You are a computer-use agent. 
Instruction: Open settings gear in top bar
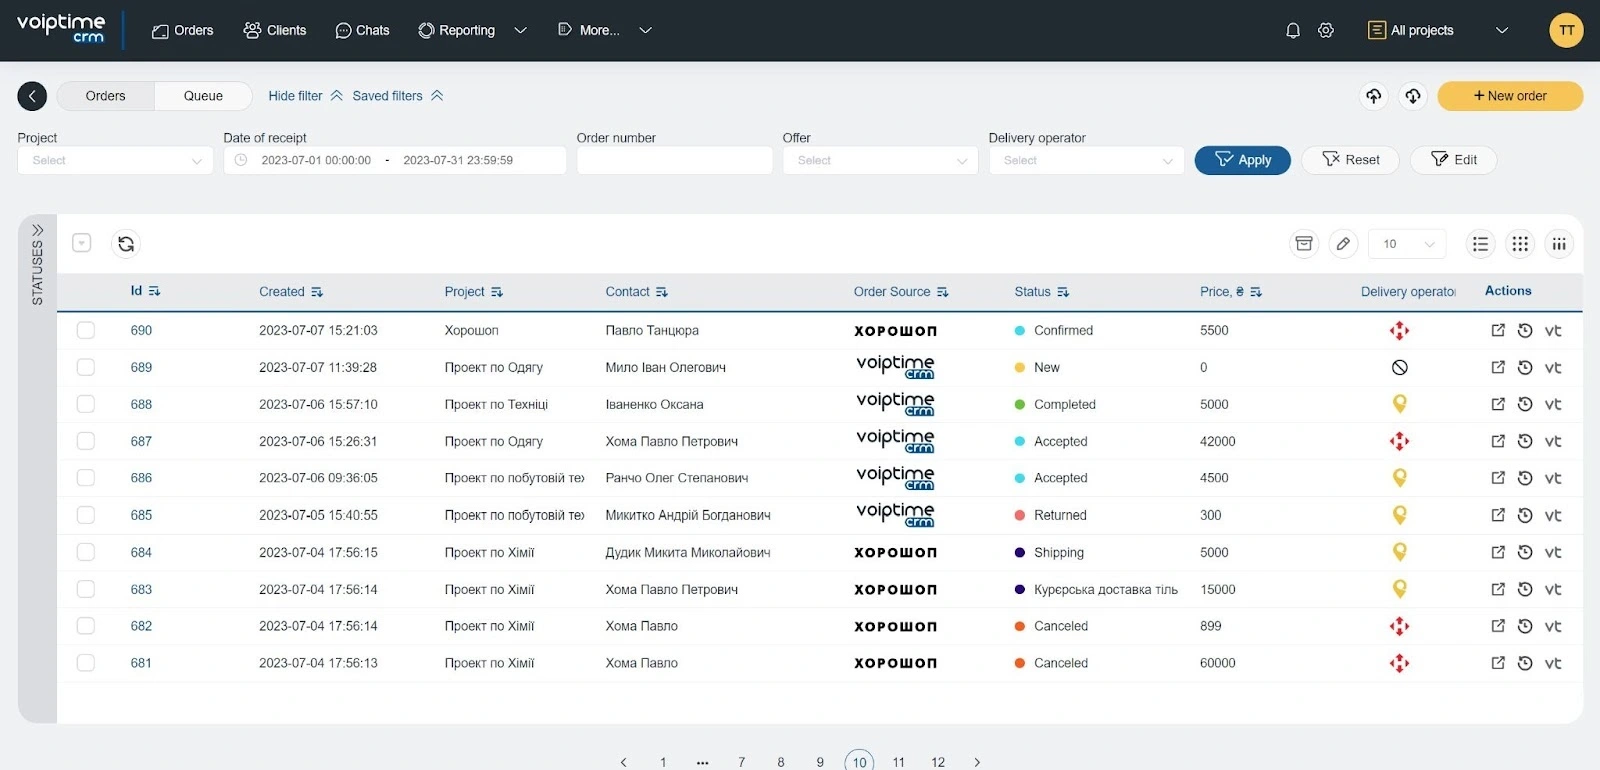(x=1326, y=31)
